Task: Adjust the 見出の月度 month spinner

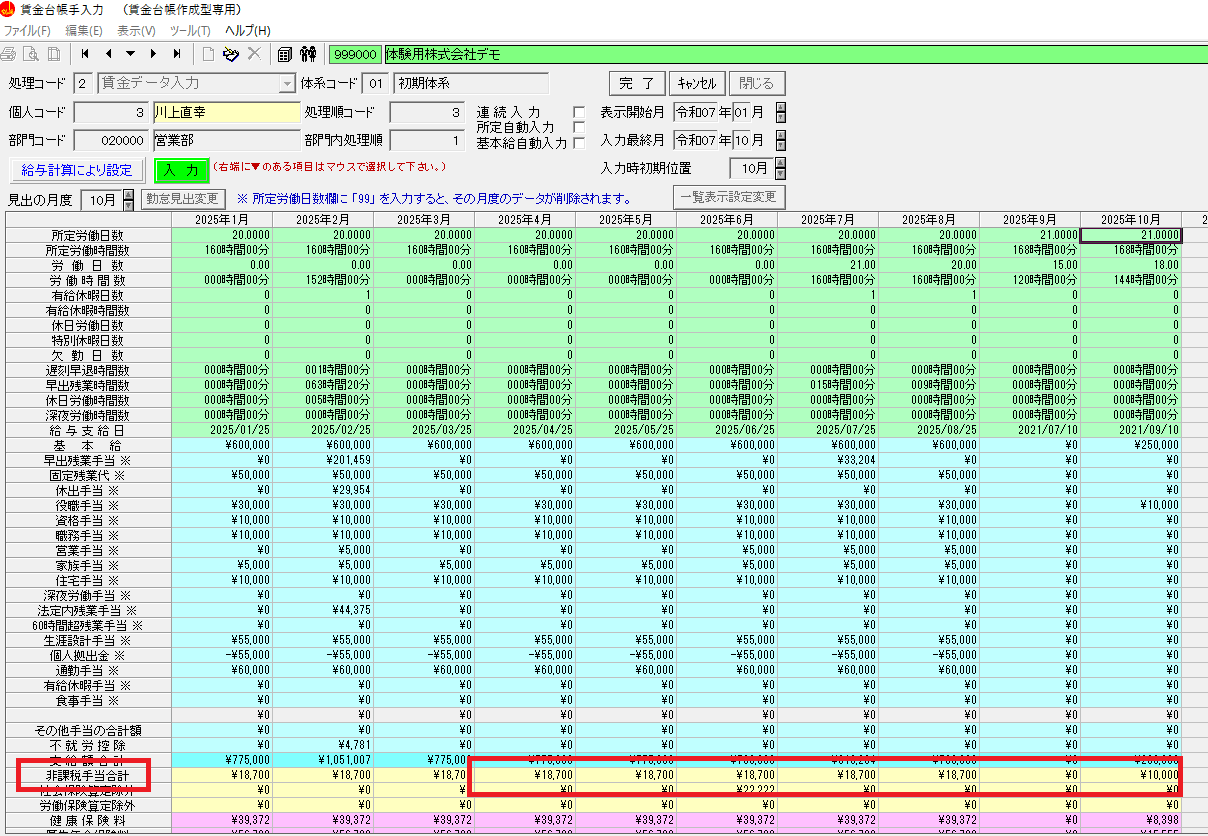Action: click(128, 200)
